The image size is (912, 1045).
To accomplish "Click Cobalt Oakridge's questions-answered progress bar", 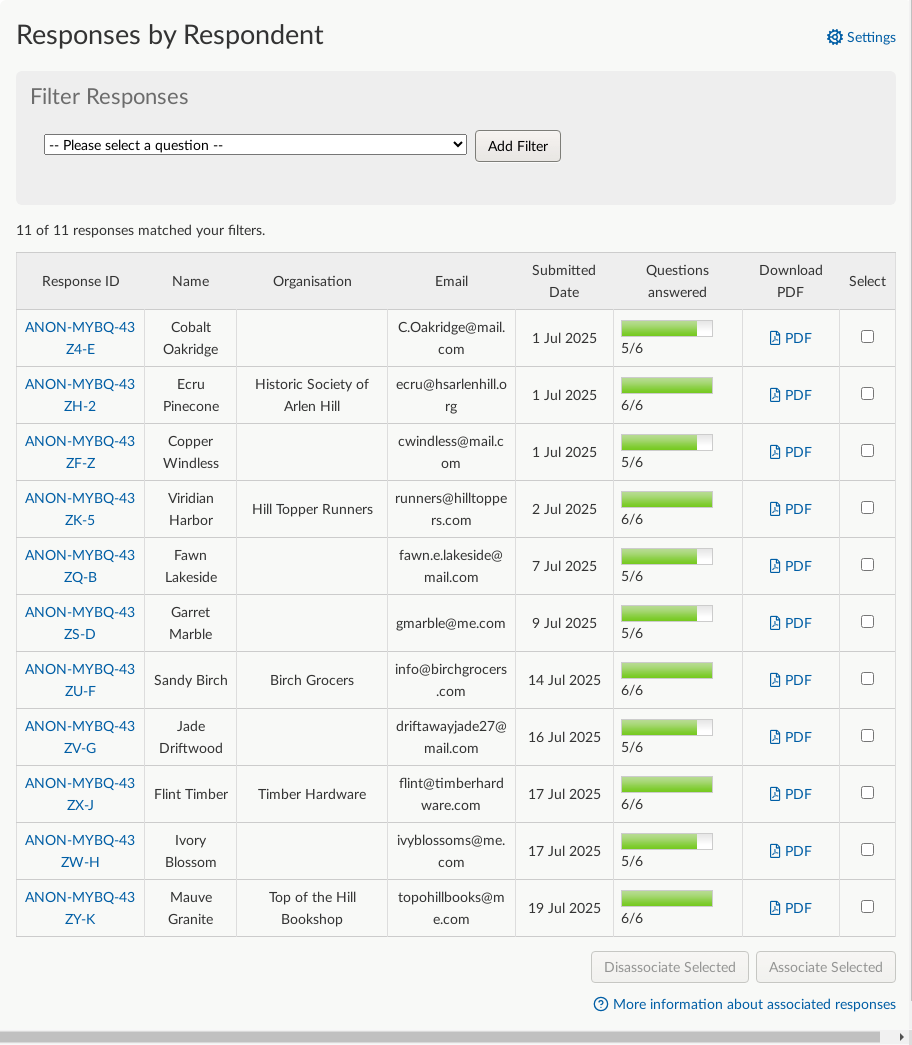I will 667,329.
